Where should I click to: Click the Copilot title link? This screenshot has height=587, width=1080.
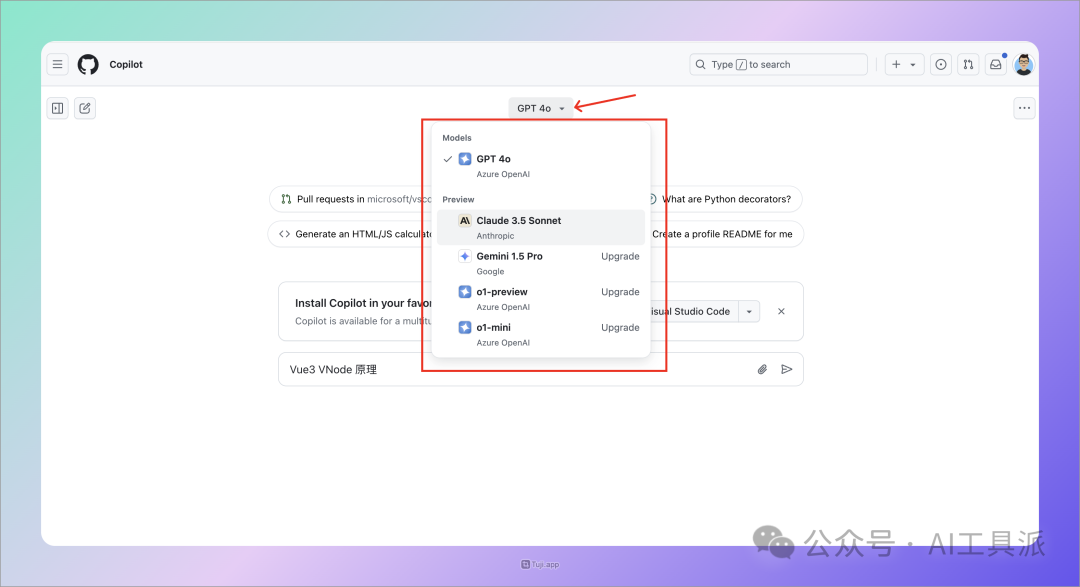coord(126,64)
